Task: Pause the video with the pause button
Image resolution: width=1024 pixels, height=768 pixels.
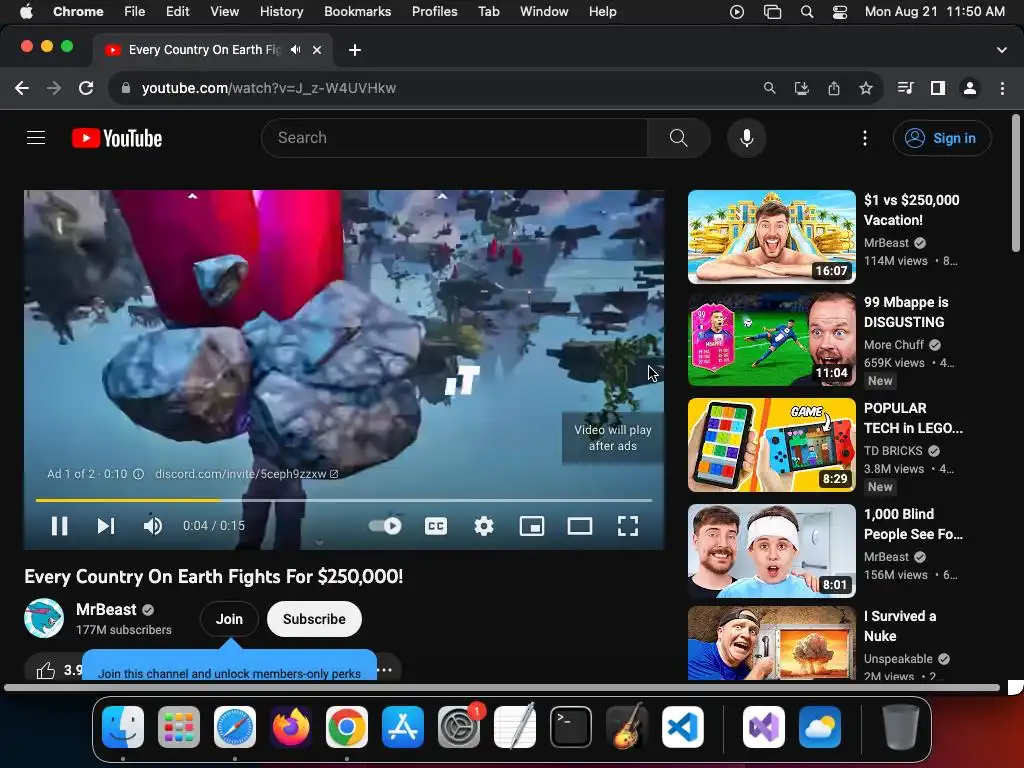Action: click(59, 526)
